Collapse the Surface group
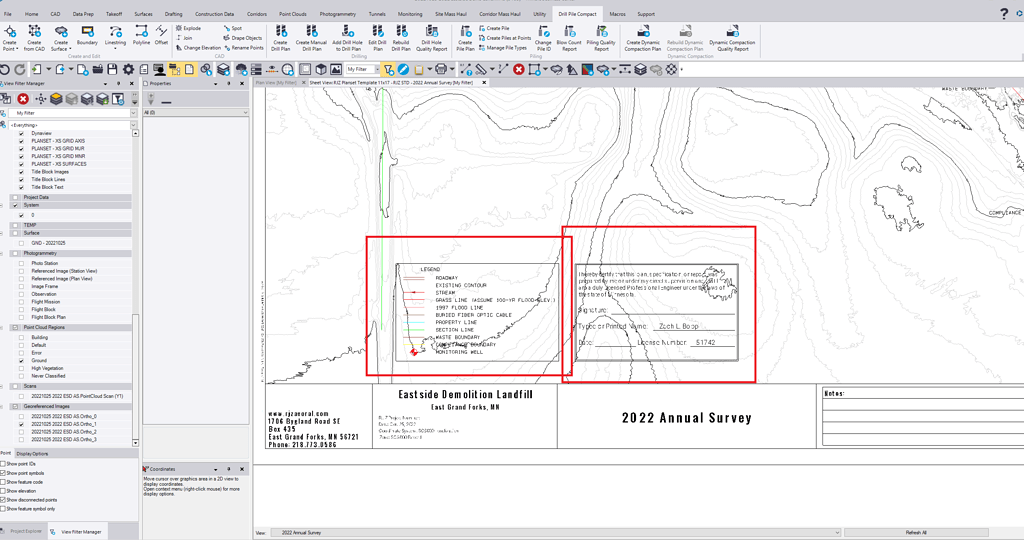The width and height of the screenshot is (1024, 540). point(2,233)
